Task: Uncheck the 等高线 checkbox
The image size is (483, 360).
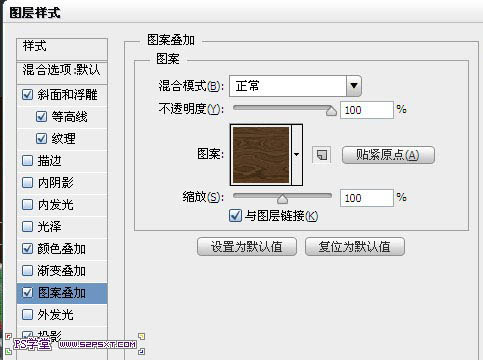Action: click(x=41, y=117)
